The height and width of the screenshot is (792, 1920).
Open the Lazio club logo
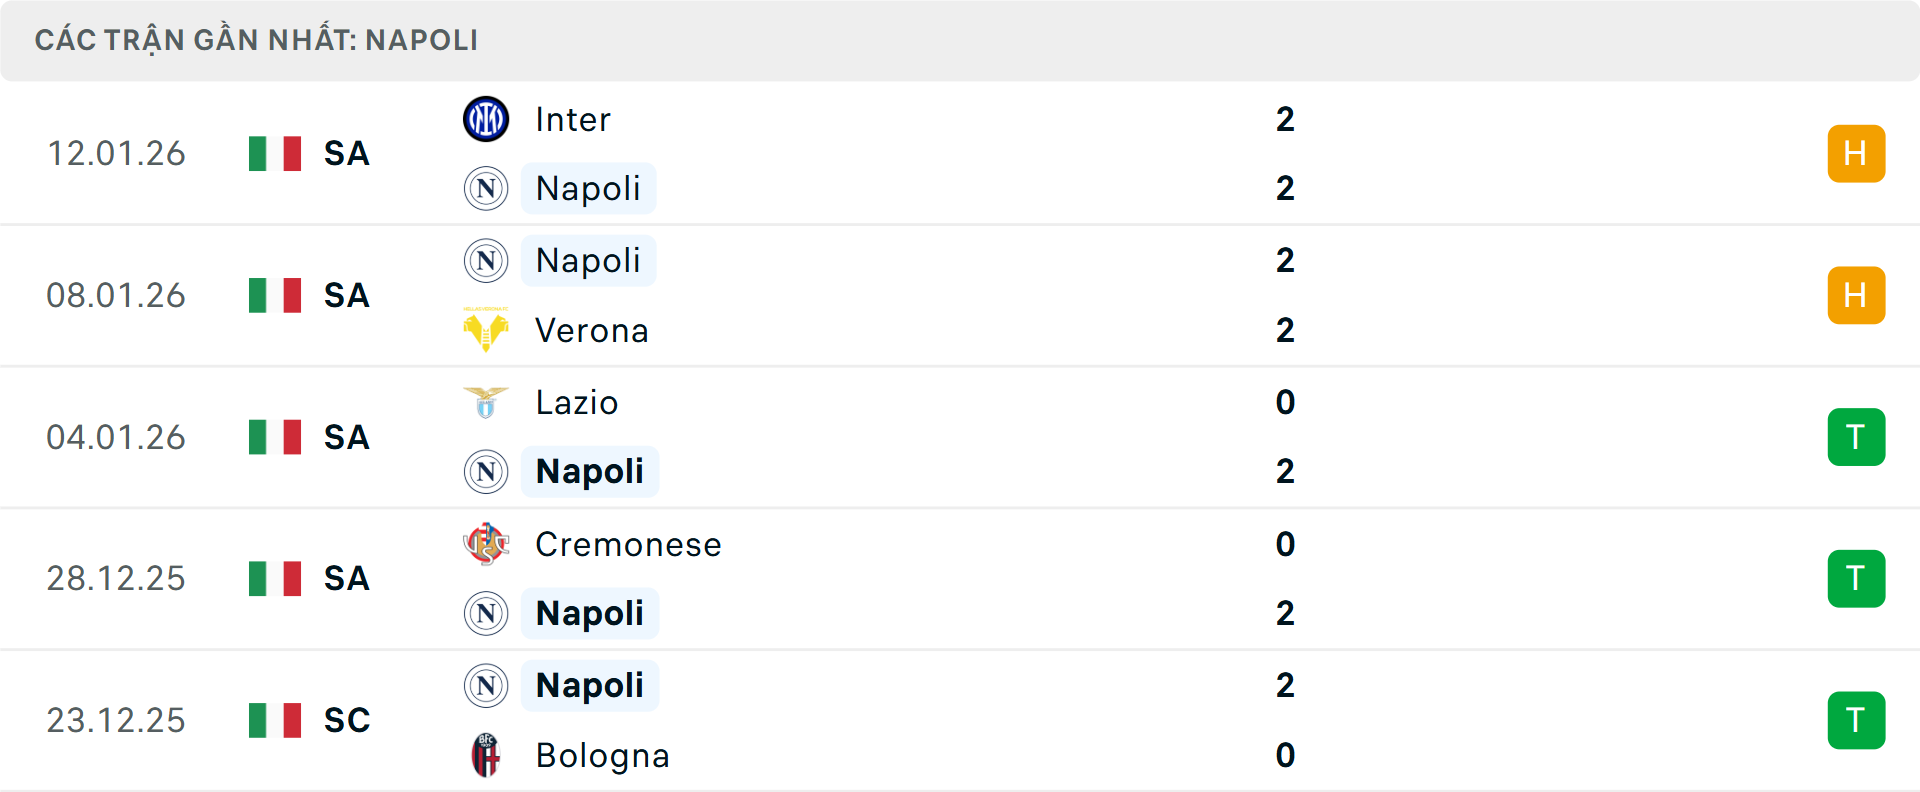pos(486,402)
